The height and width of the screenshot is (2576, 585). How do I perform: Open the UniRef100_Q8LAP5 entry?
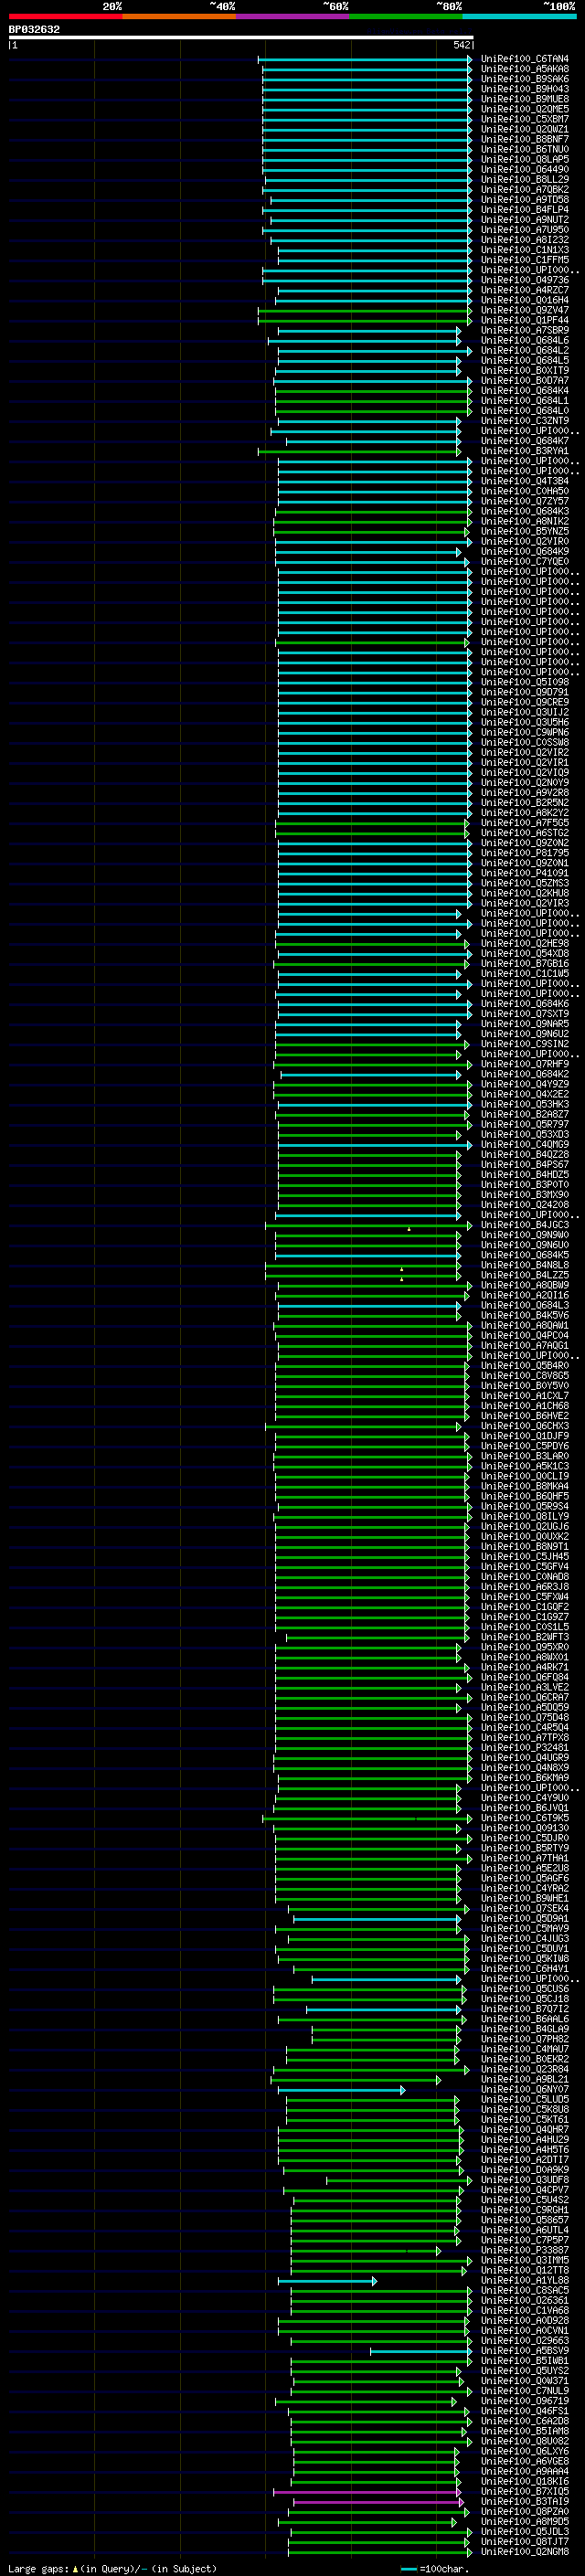(525, 160)
